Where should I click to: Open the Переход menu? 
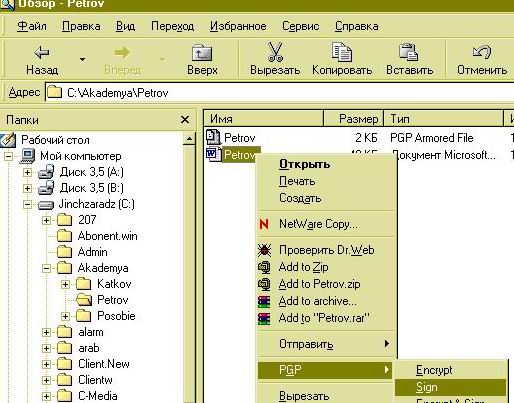point(172,26)
